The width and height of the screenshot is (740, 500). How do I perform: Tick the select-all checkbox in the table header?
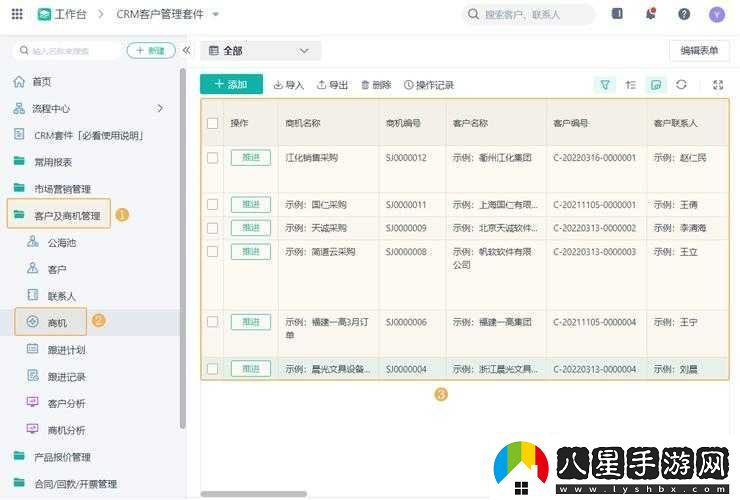(x=212, y=123)
